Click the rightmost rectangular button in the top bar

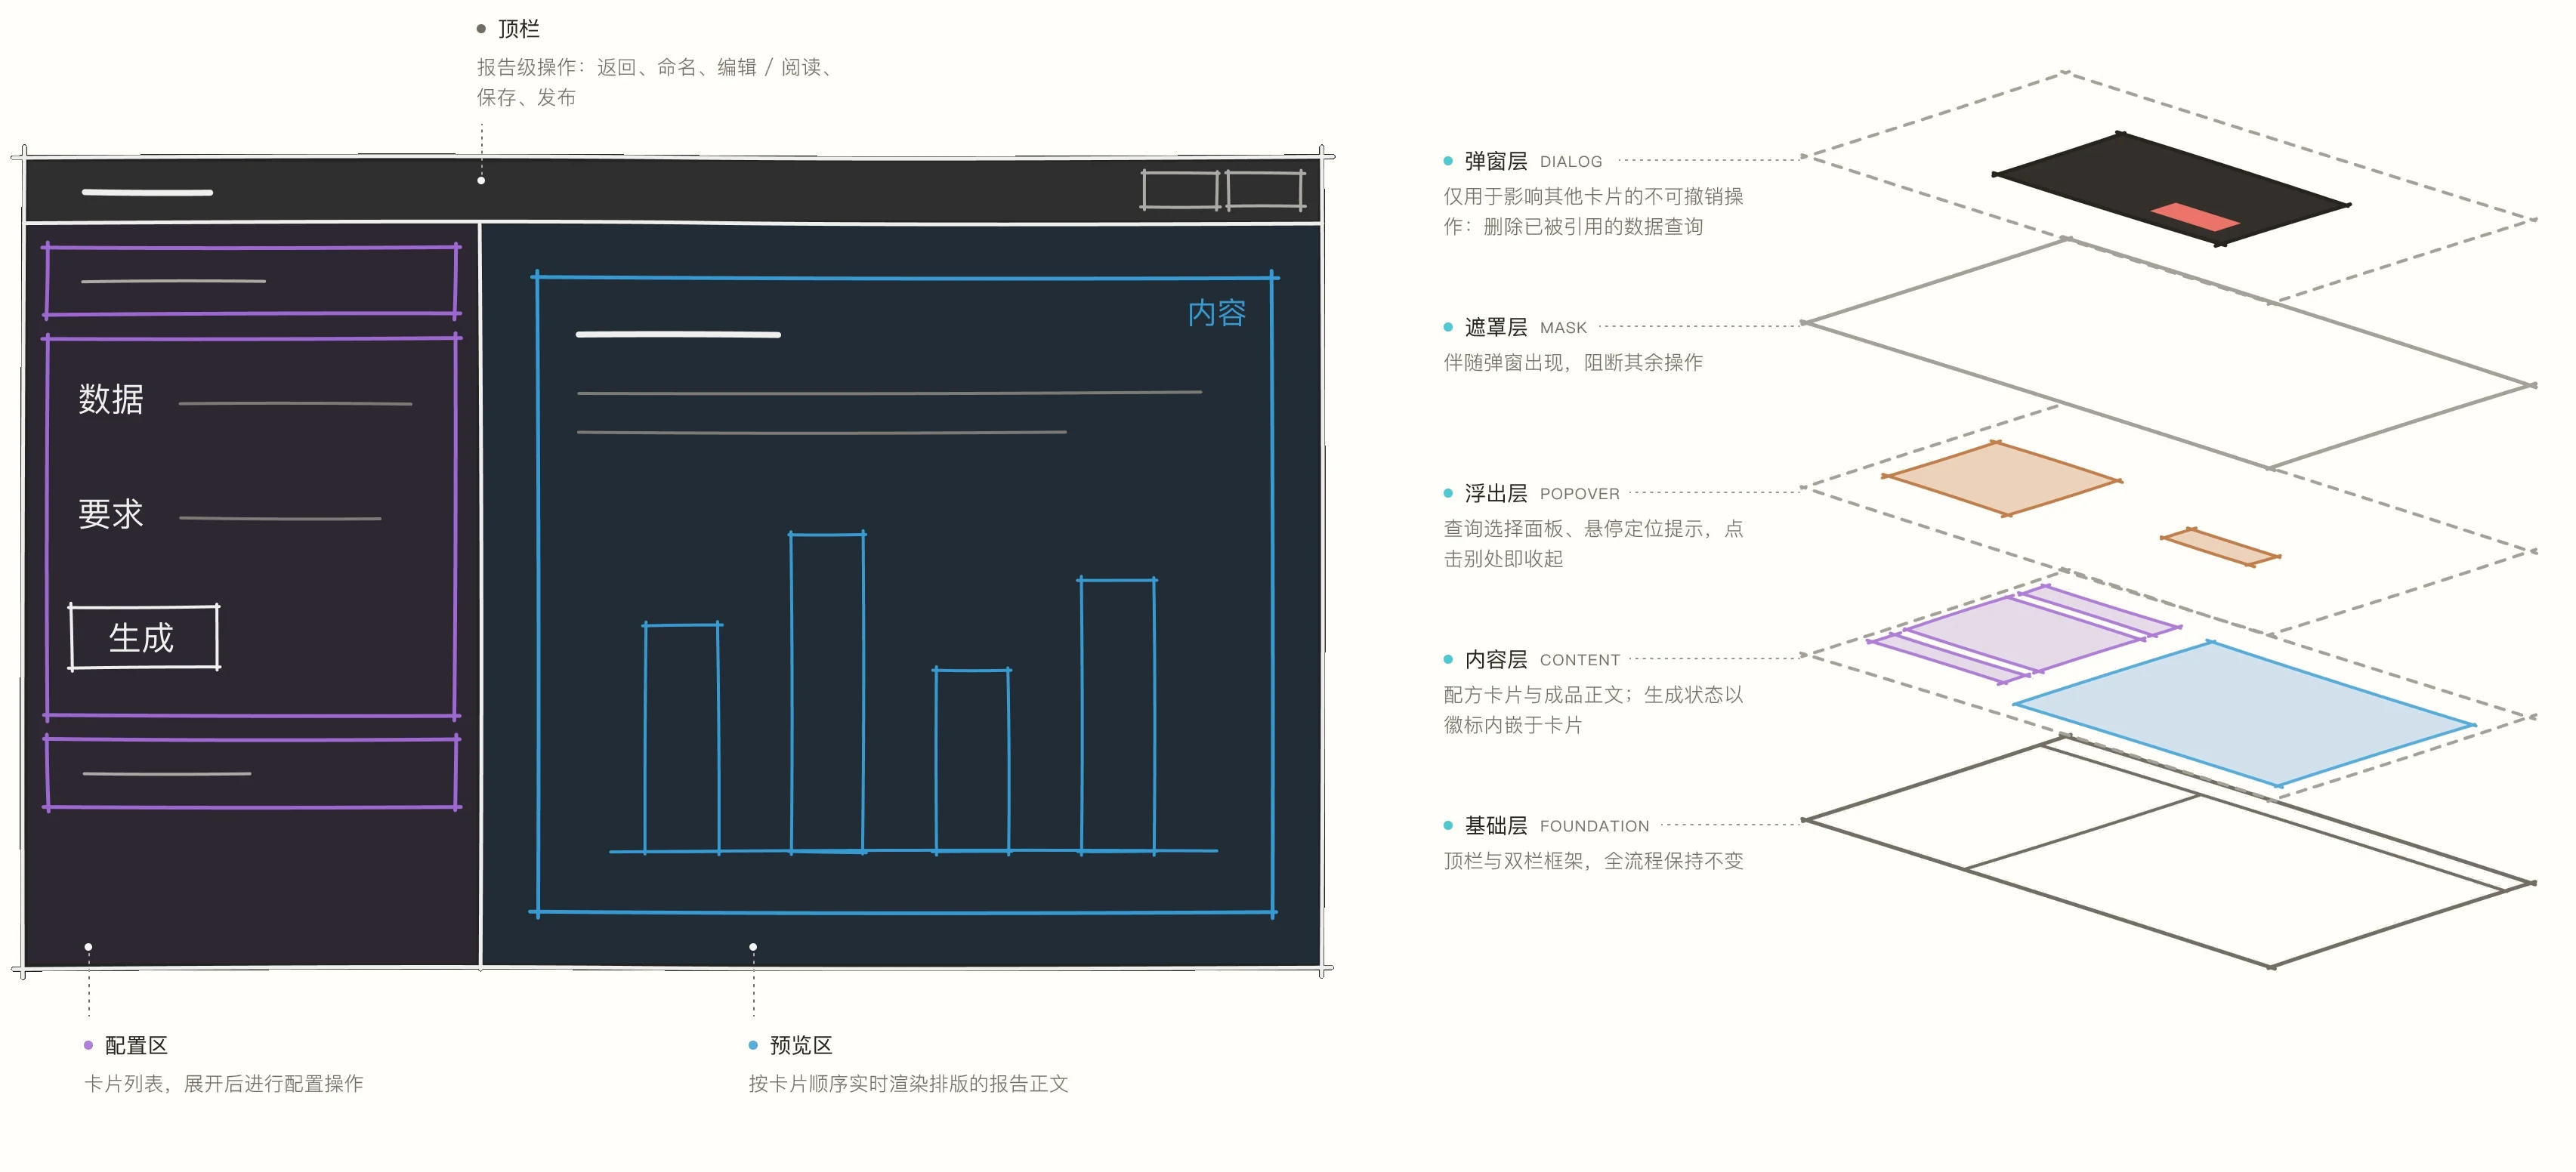coord(1266,190)
